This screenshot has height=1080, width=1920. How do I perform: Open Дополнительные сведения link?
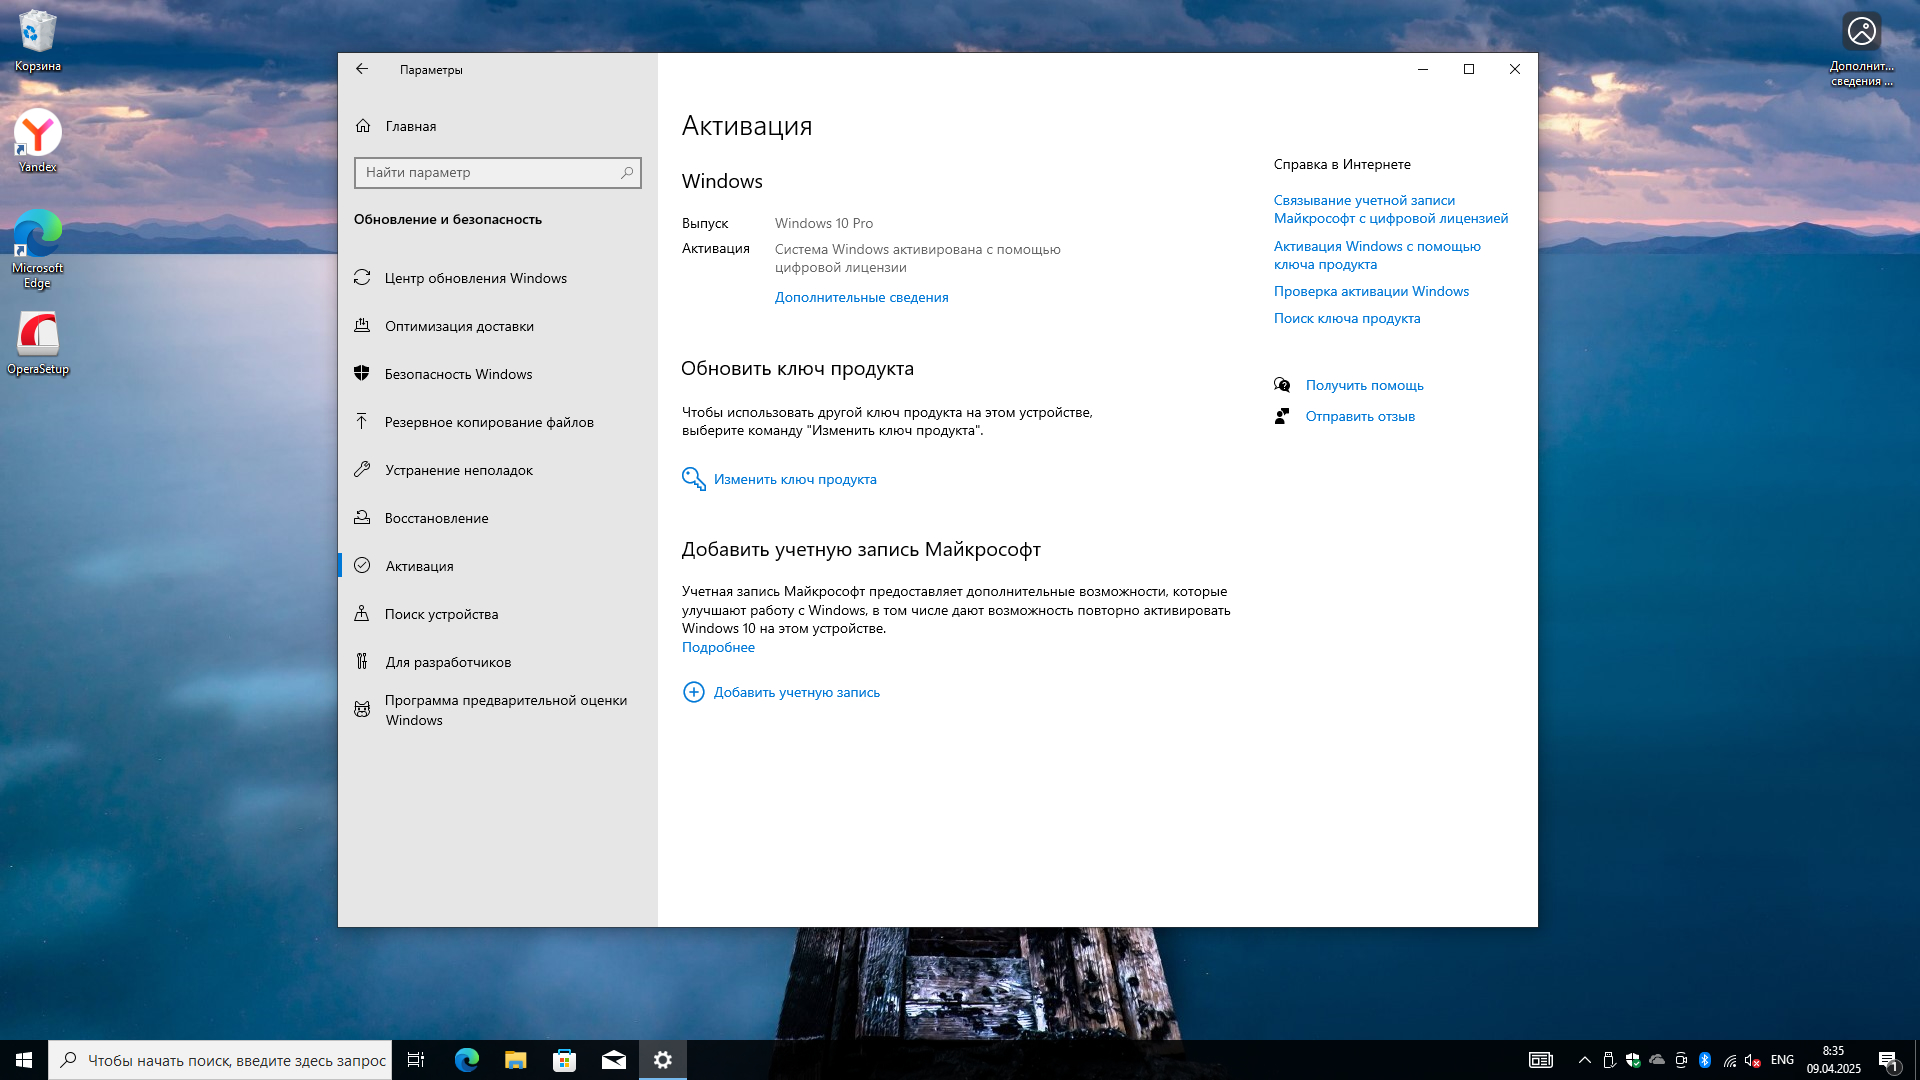click(x=861, y=297)
